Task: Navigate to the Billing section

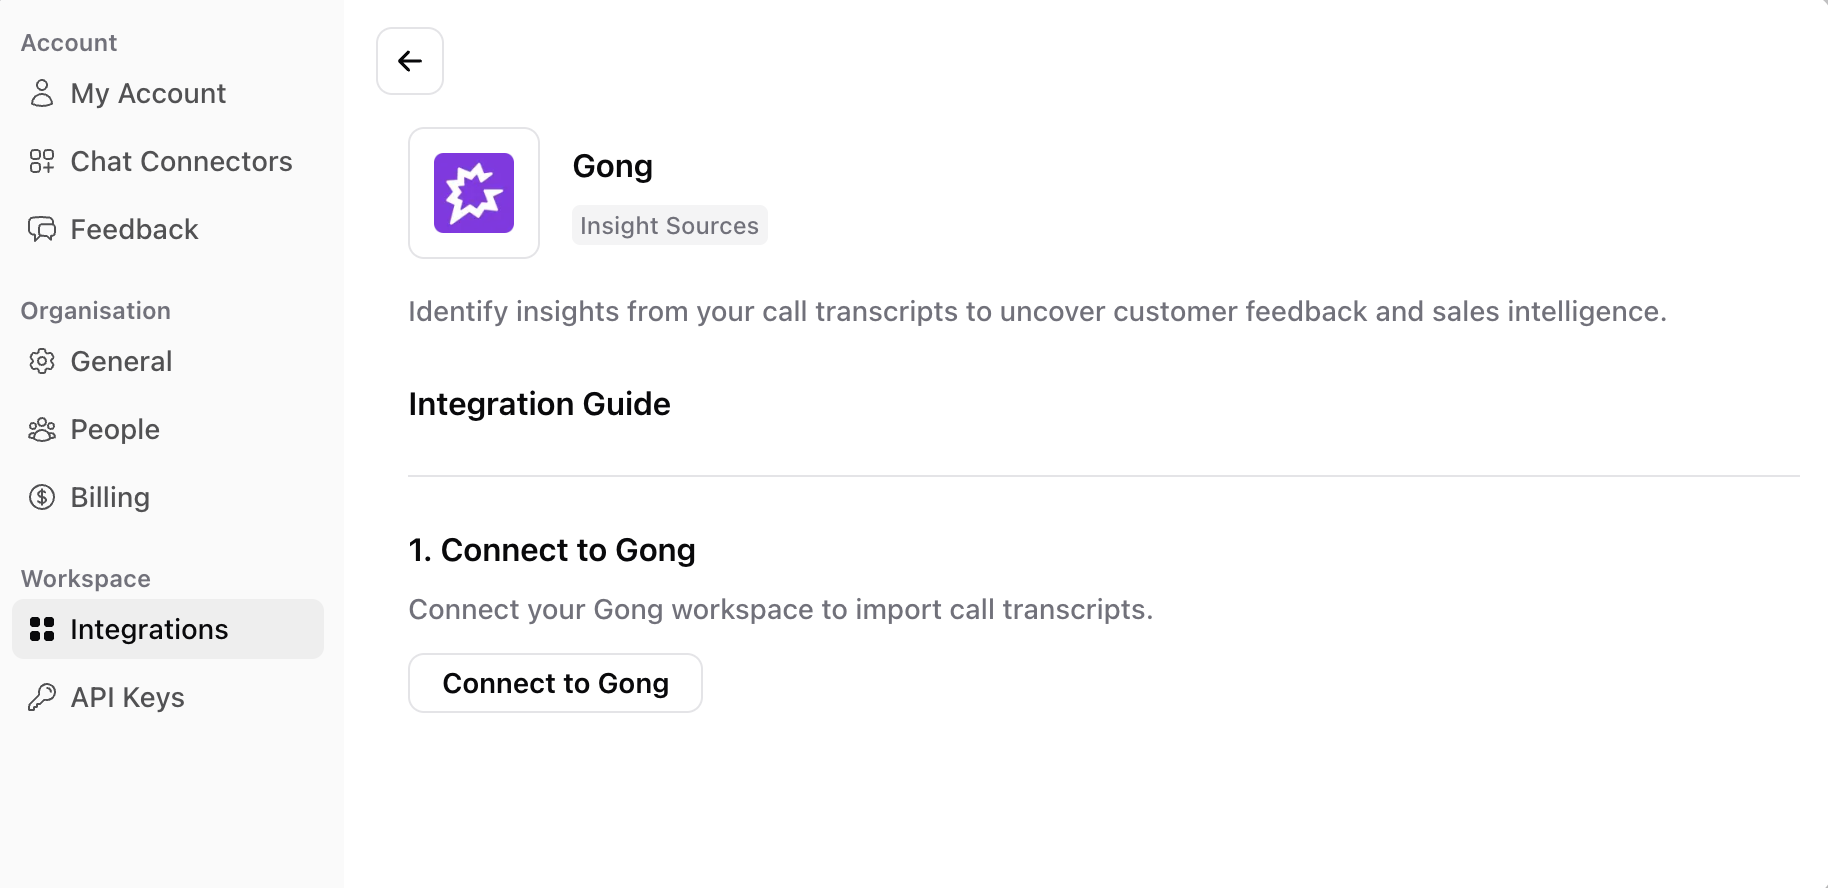Action: (x=110, y=497)
